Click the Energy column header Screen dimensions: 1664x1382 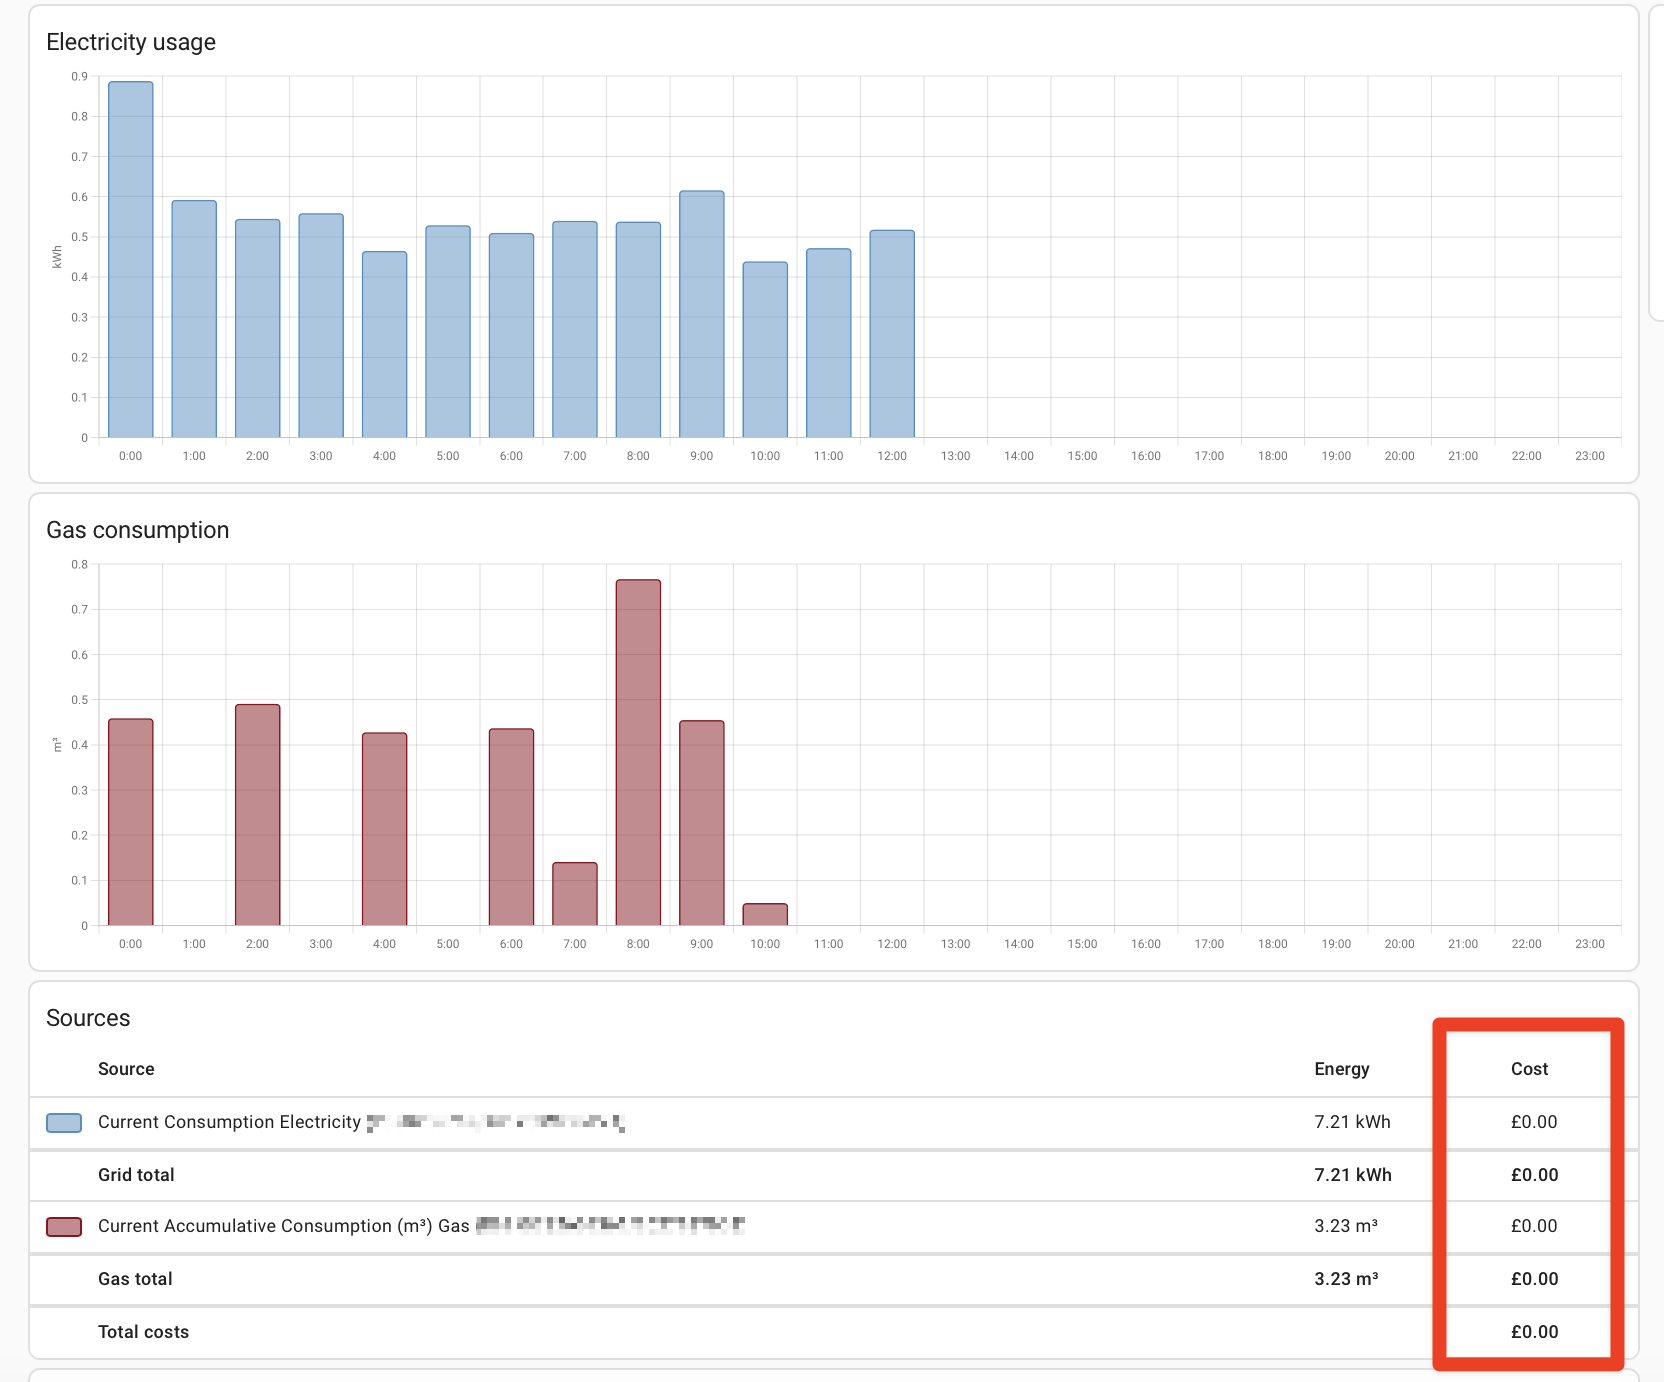(x=1341, y=1069)
